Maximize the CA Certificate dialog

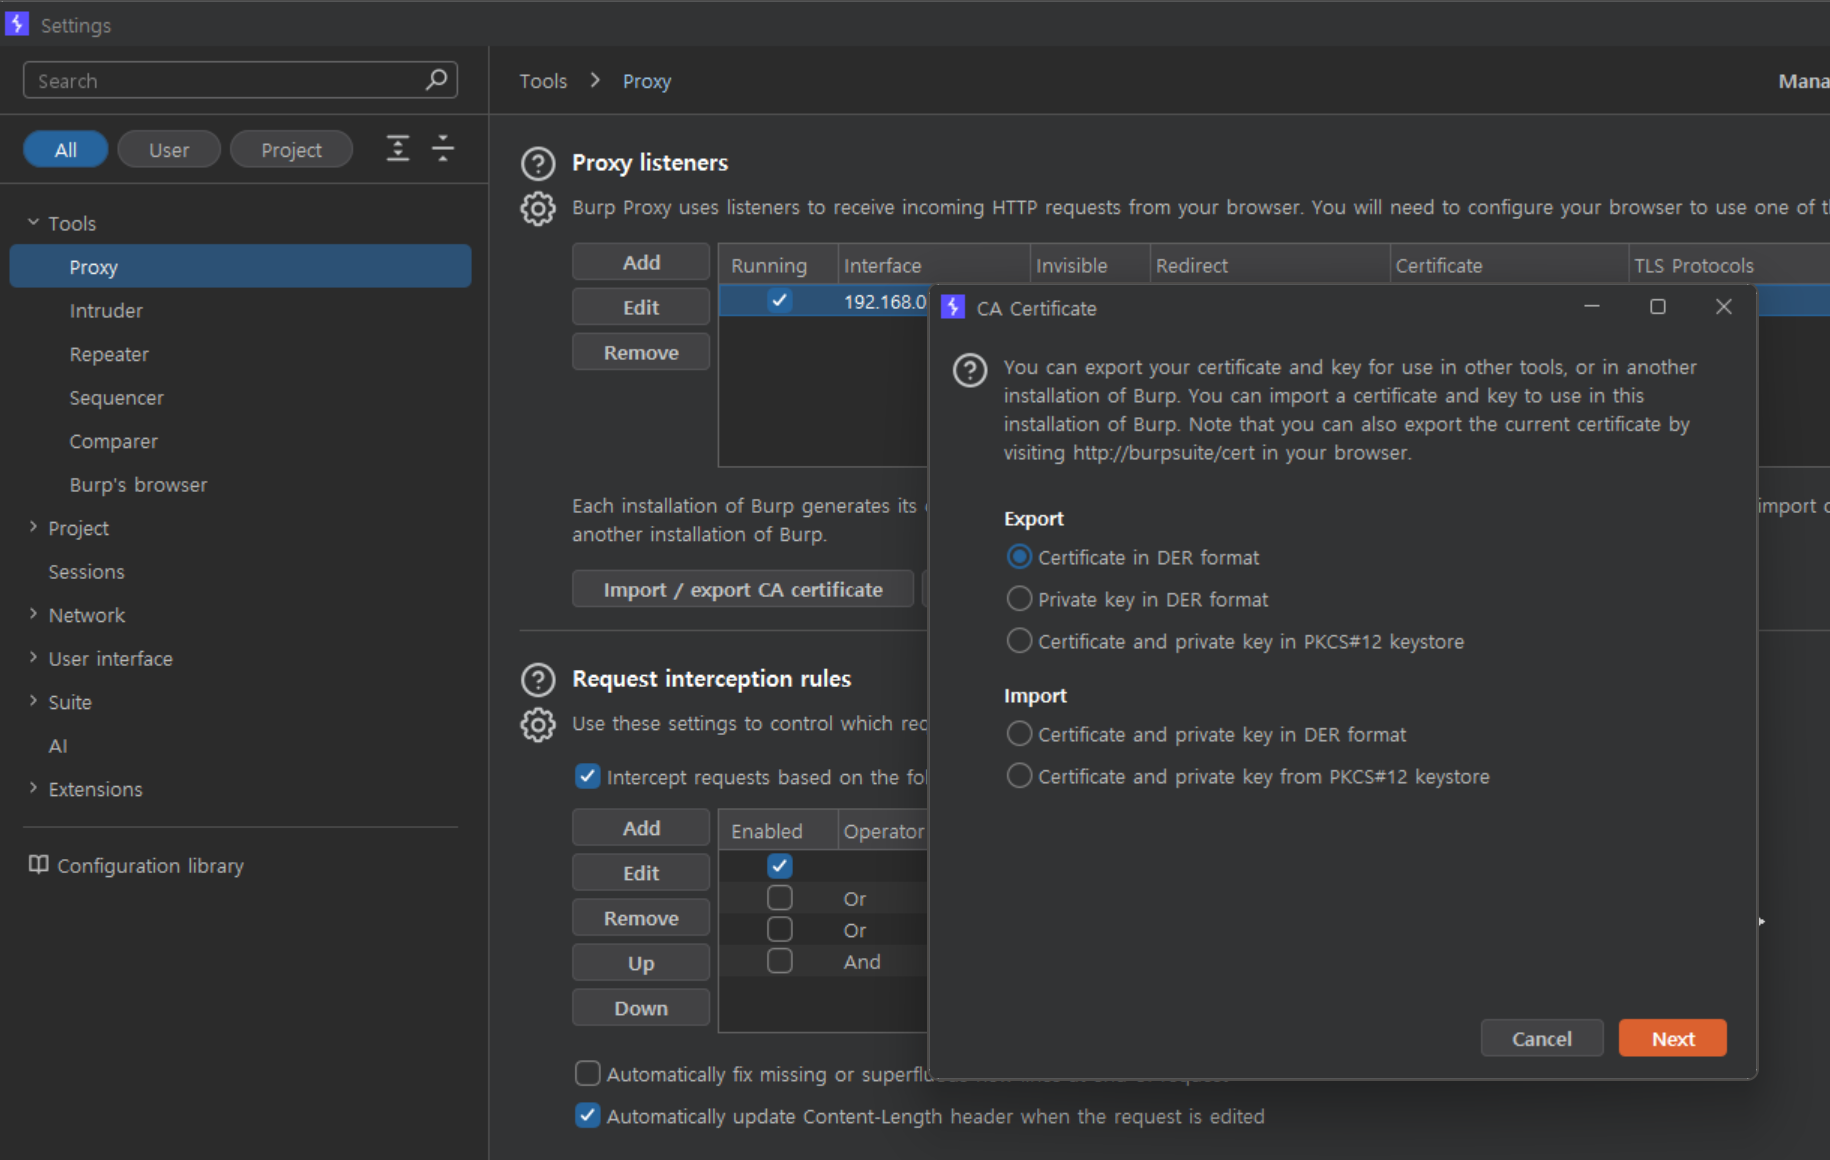1658,307
